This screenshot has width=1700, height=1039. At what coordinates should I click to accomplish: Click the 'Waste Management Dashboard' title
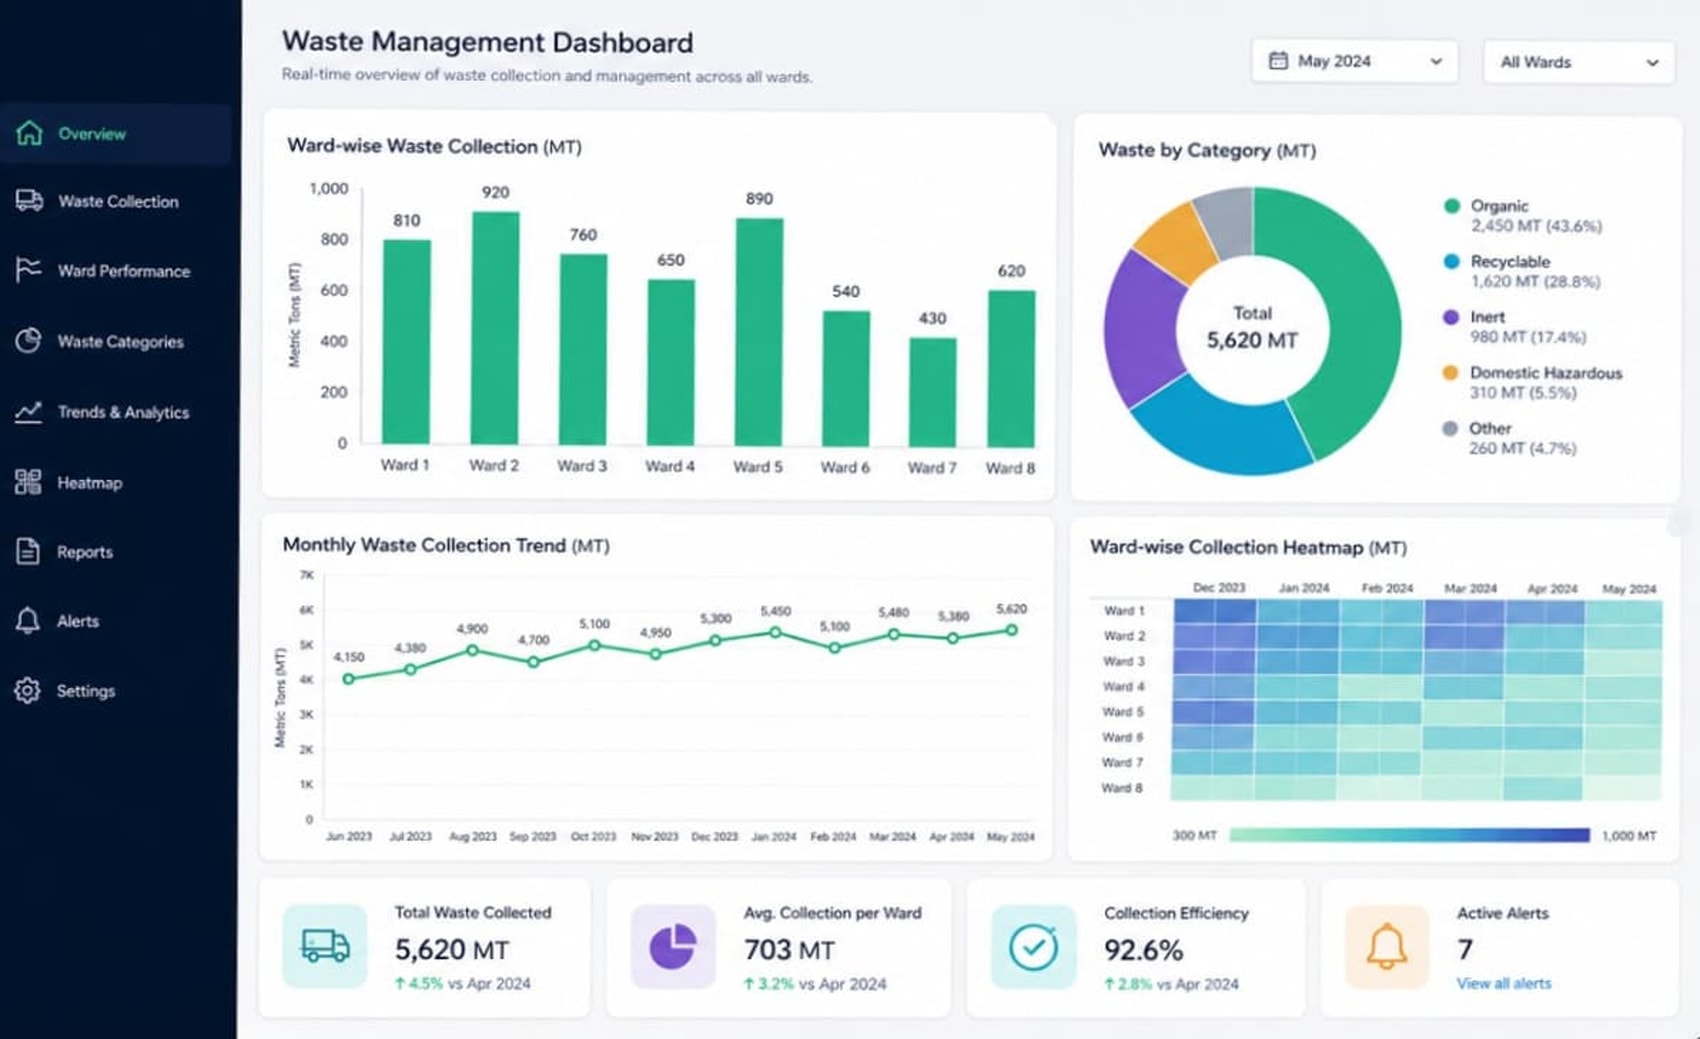tap(487, 42)
